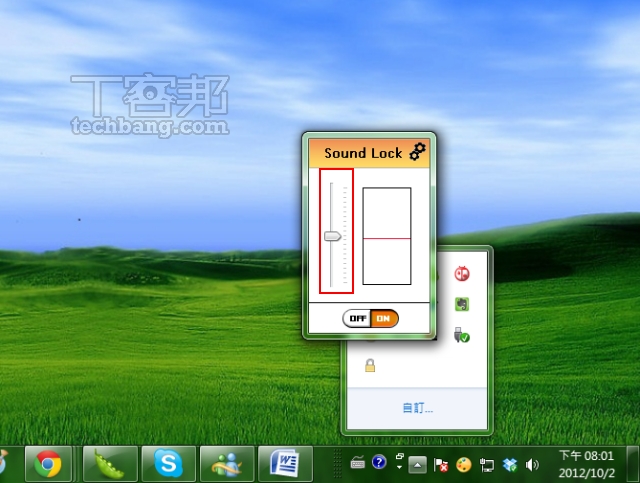Open the clock showing 下午 08:01
This screenshot has width=640, height=483.
(583, 463)
